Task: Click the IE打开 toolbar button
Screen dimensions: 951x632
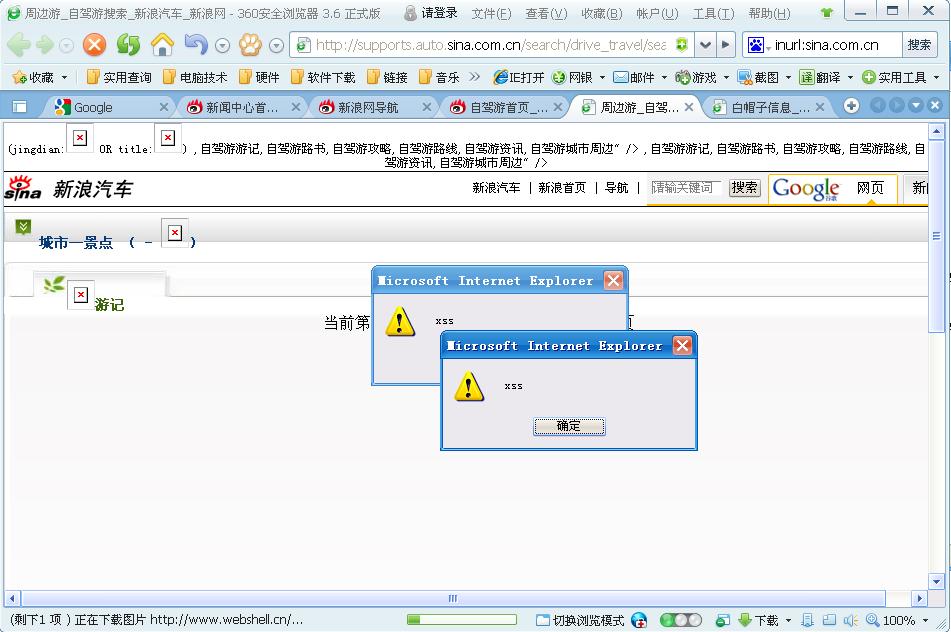Action: (x=519, y=77)
